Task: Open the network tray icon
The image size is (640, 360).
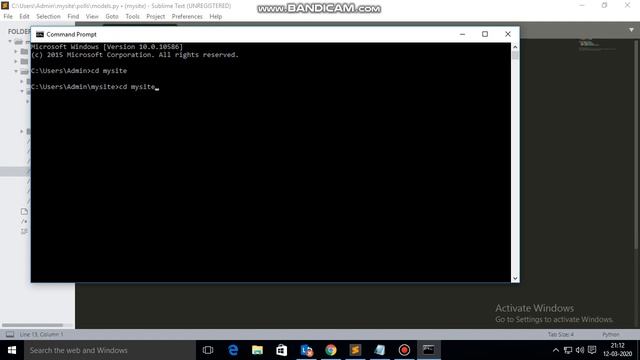Action: 568,350
